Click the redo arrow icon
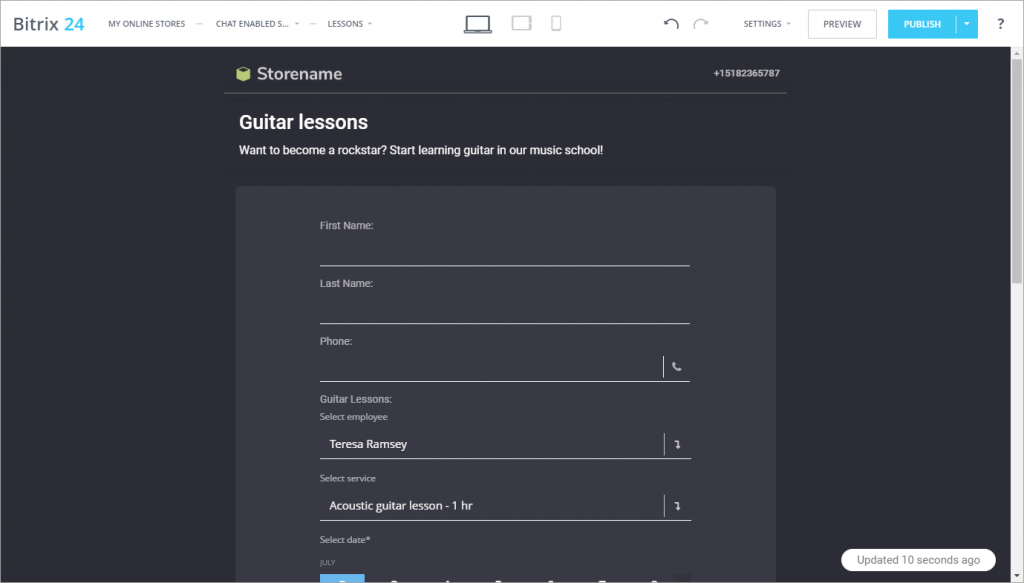1024x583 pixels. [x=701, y=24]
